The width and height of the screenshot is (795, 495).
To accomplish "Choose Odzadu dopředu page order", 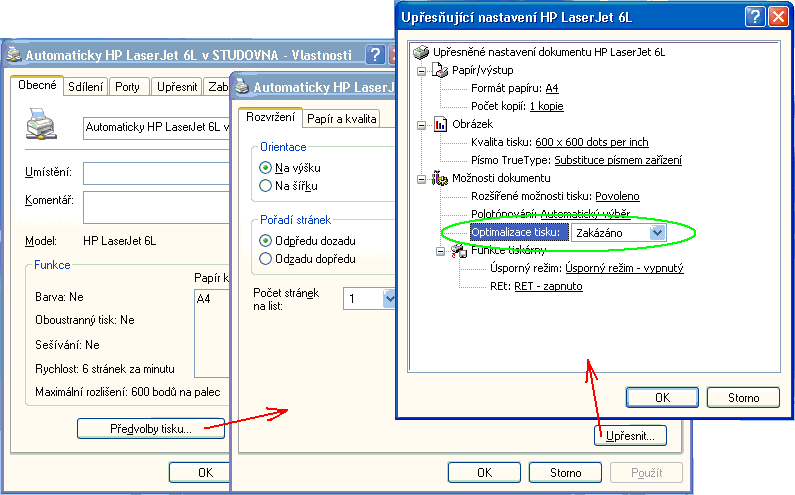I will point(265,259).
